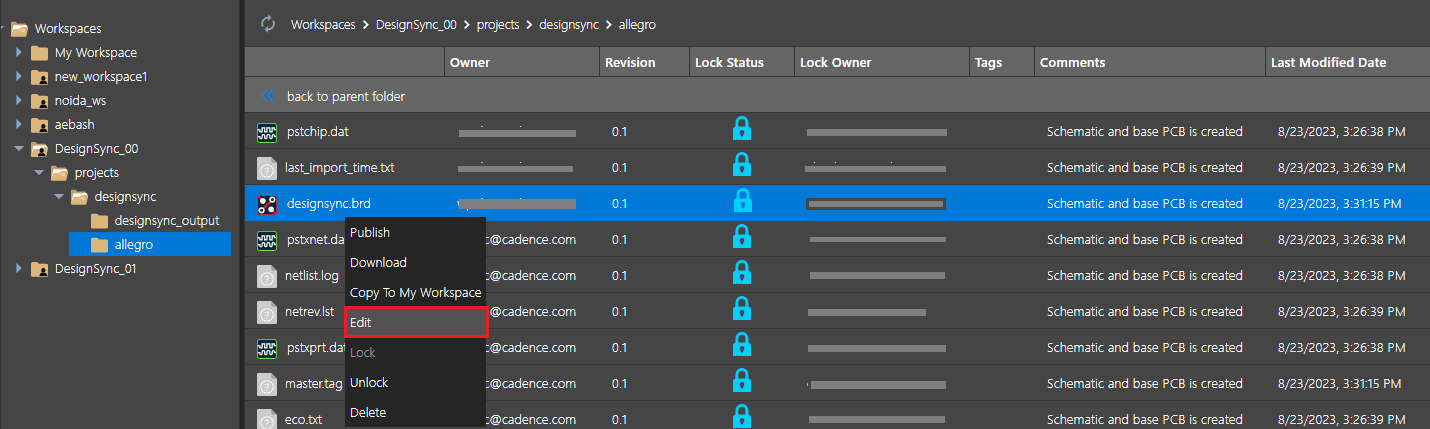Collapse the designsync tree node
Viewport: 1430px width, 429px height.
point(58,197)
